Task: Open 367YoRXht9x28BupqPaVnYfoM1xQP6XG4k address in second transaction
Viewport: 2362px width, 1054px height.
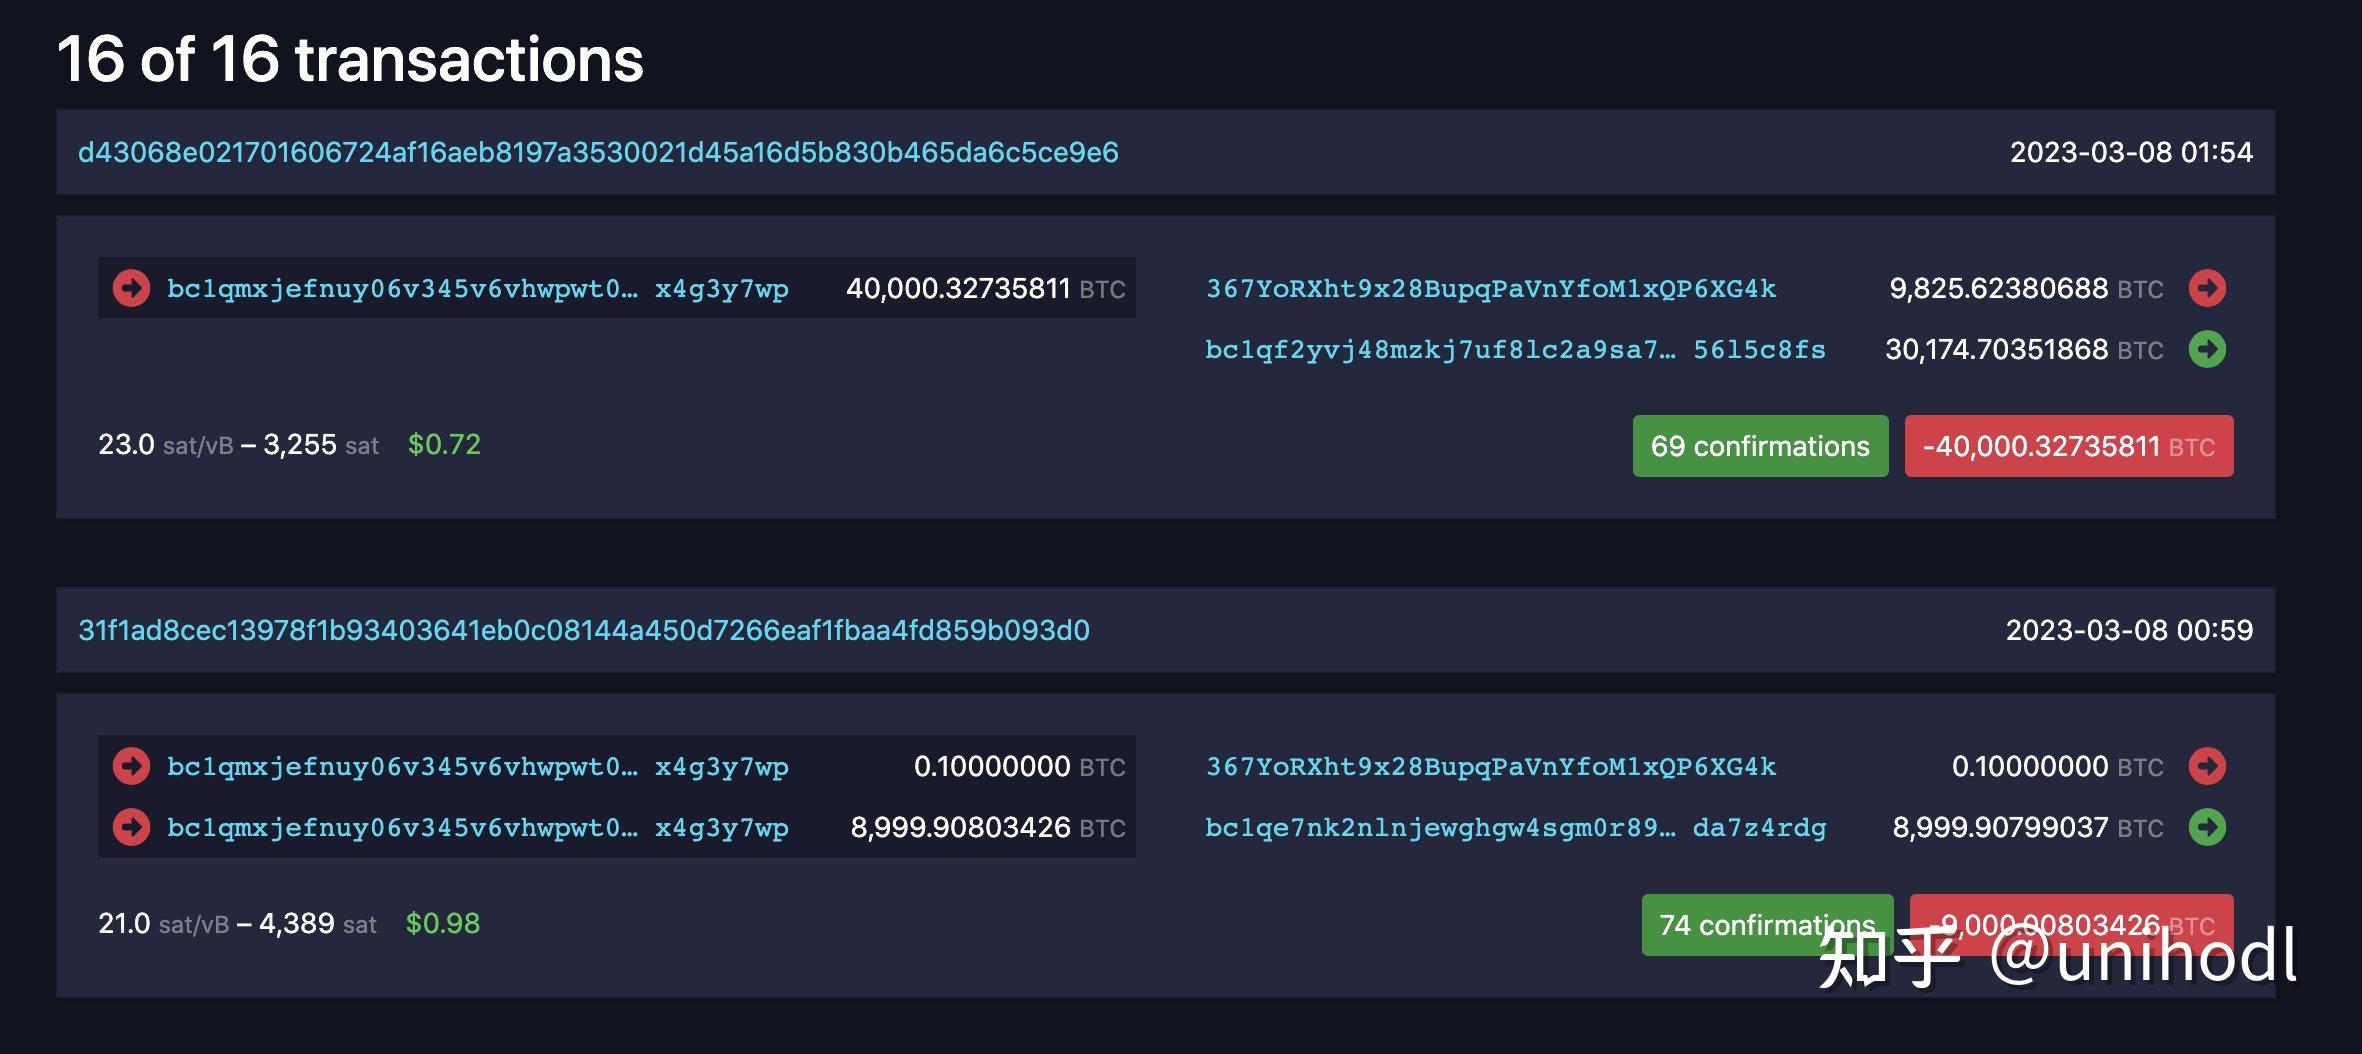Action: (x=1491, y=766)
